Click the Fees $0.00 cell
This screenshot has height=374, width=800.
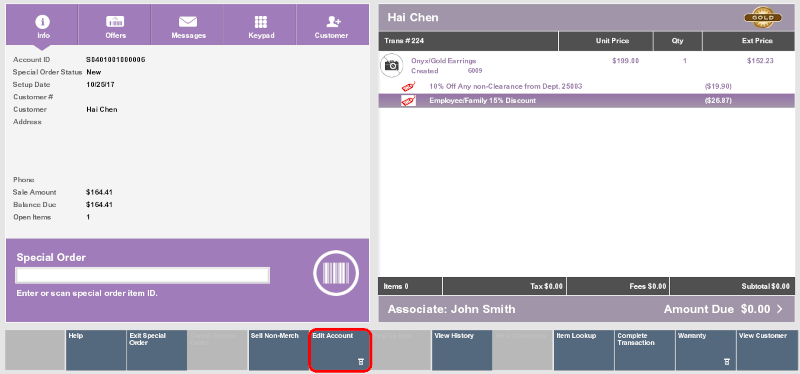tap(618, 286)
